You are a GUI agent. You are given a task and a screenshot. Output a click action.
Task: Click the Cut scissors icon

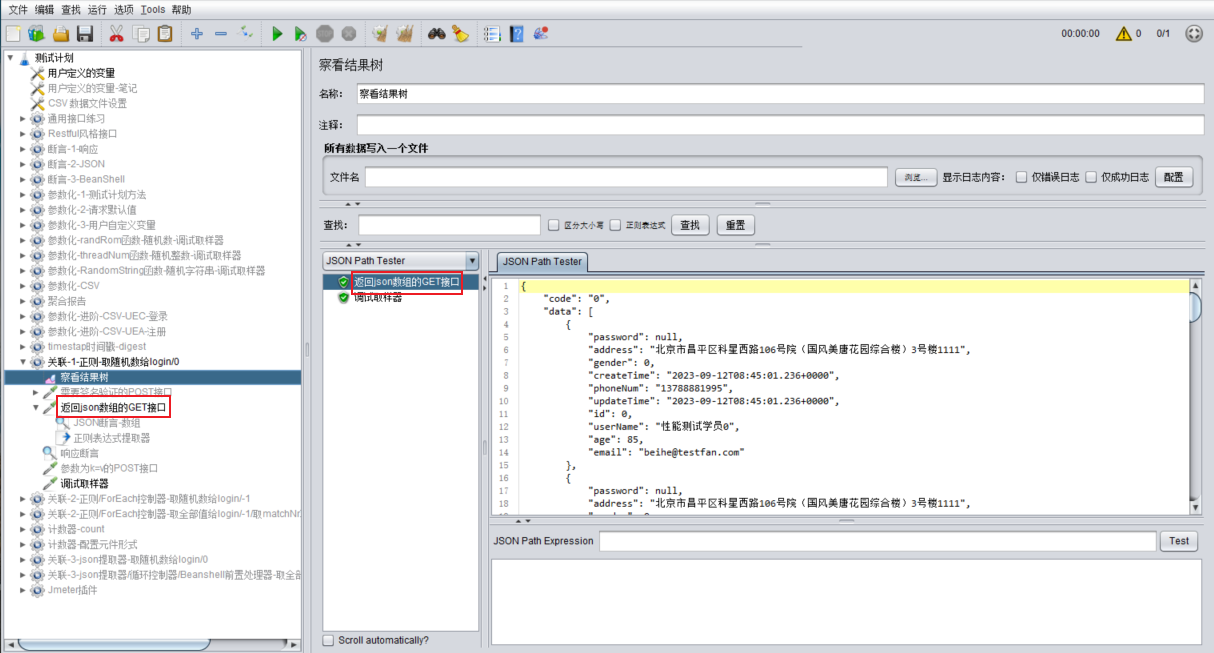tap(116, 34)
